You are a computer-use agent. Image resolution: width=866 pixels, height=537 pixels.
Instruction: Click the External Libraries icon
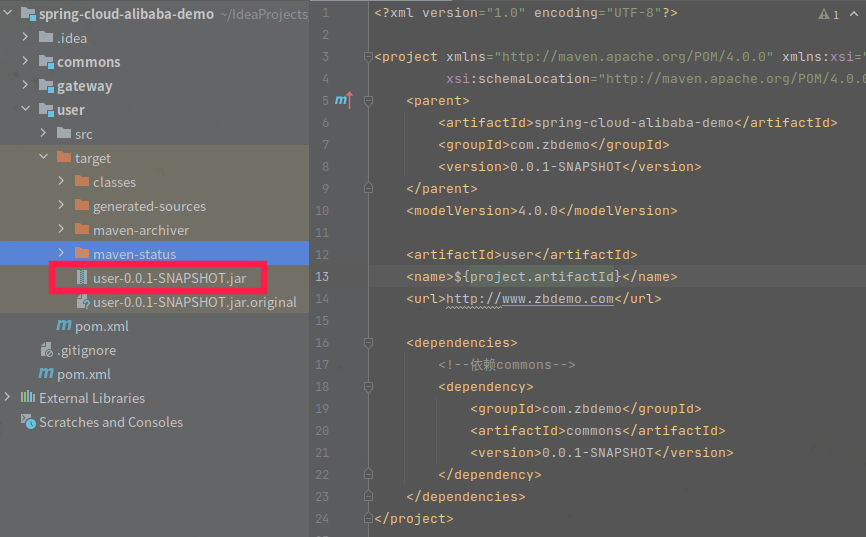[28, 397]
